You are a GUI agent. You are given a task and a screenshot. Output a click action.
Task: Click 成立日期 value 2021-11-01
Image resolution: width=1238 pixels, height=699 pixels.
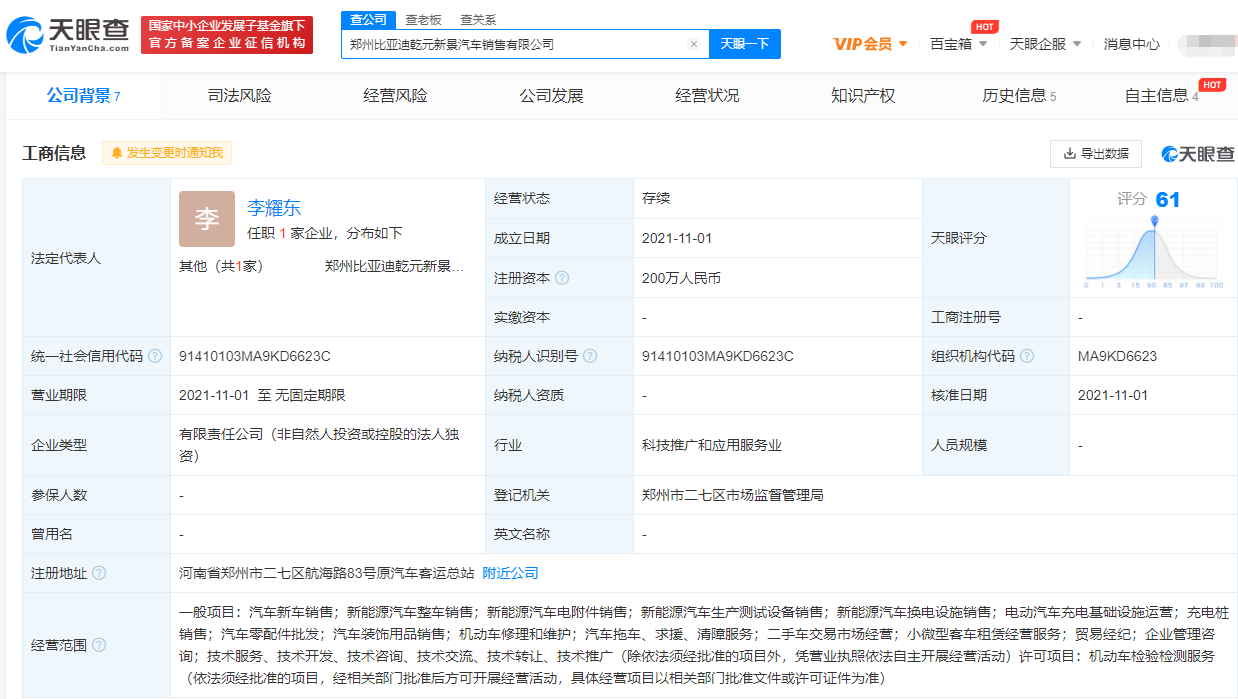676,238
